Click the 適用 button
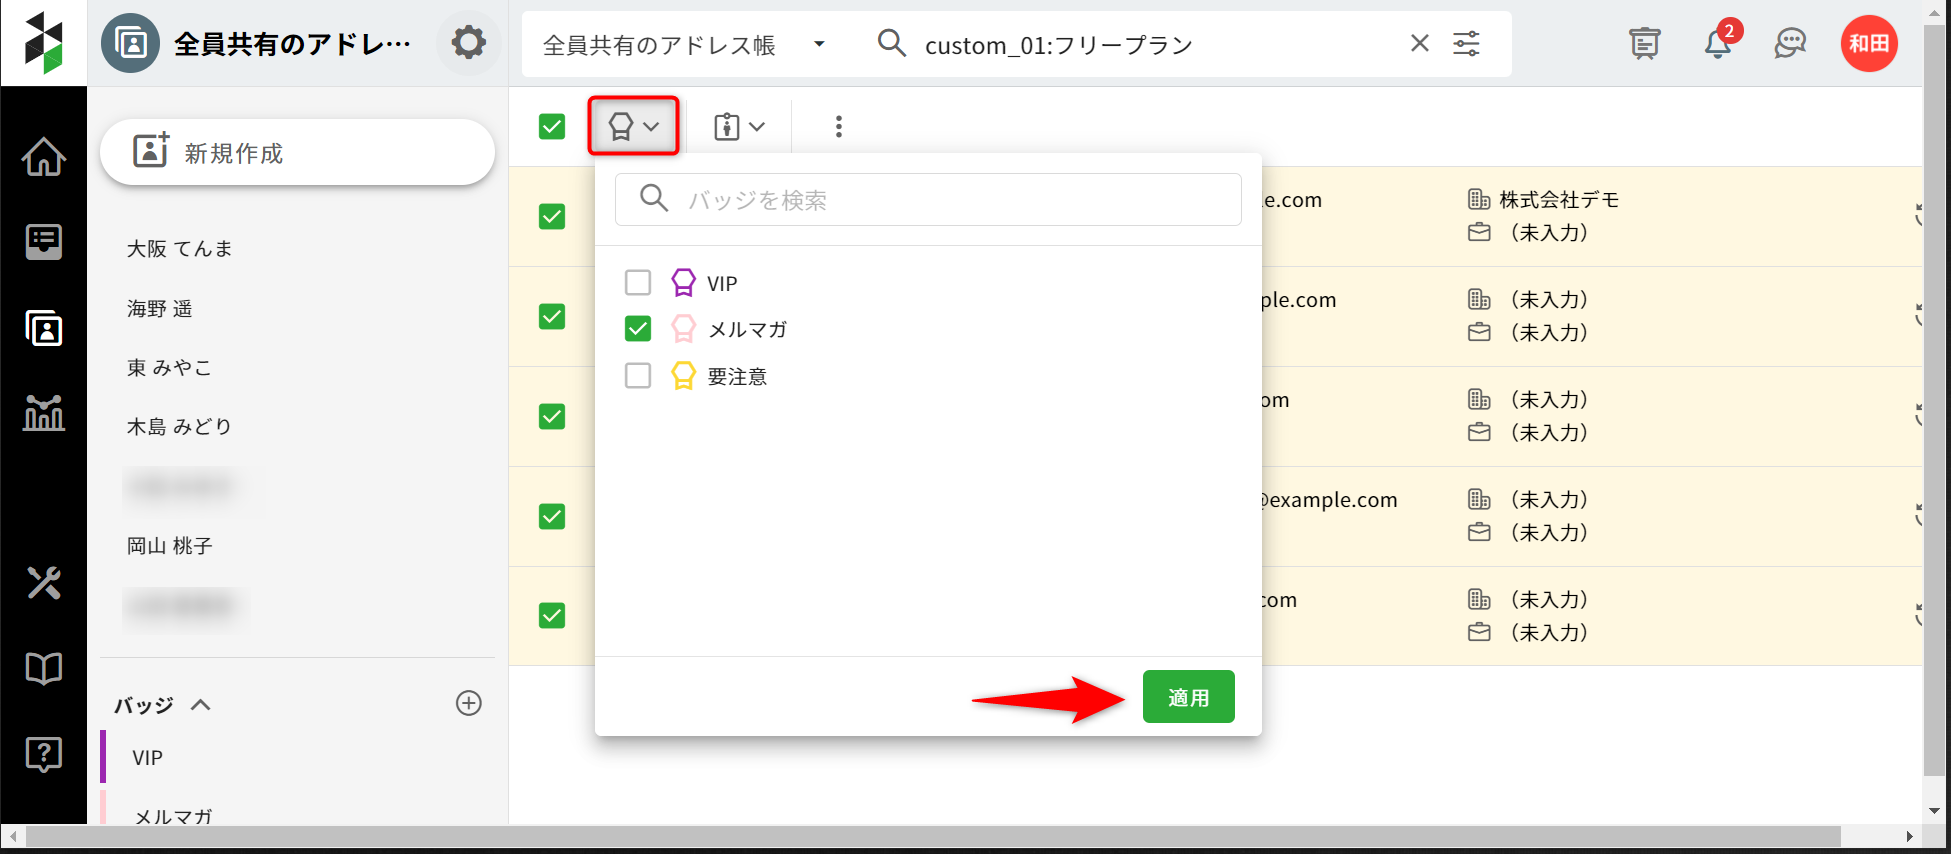Image resolution: width=1951 pixels, height=854 pixels. [x=1188, y=697]
